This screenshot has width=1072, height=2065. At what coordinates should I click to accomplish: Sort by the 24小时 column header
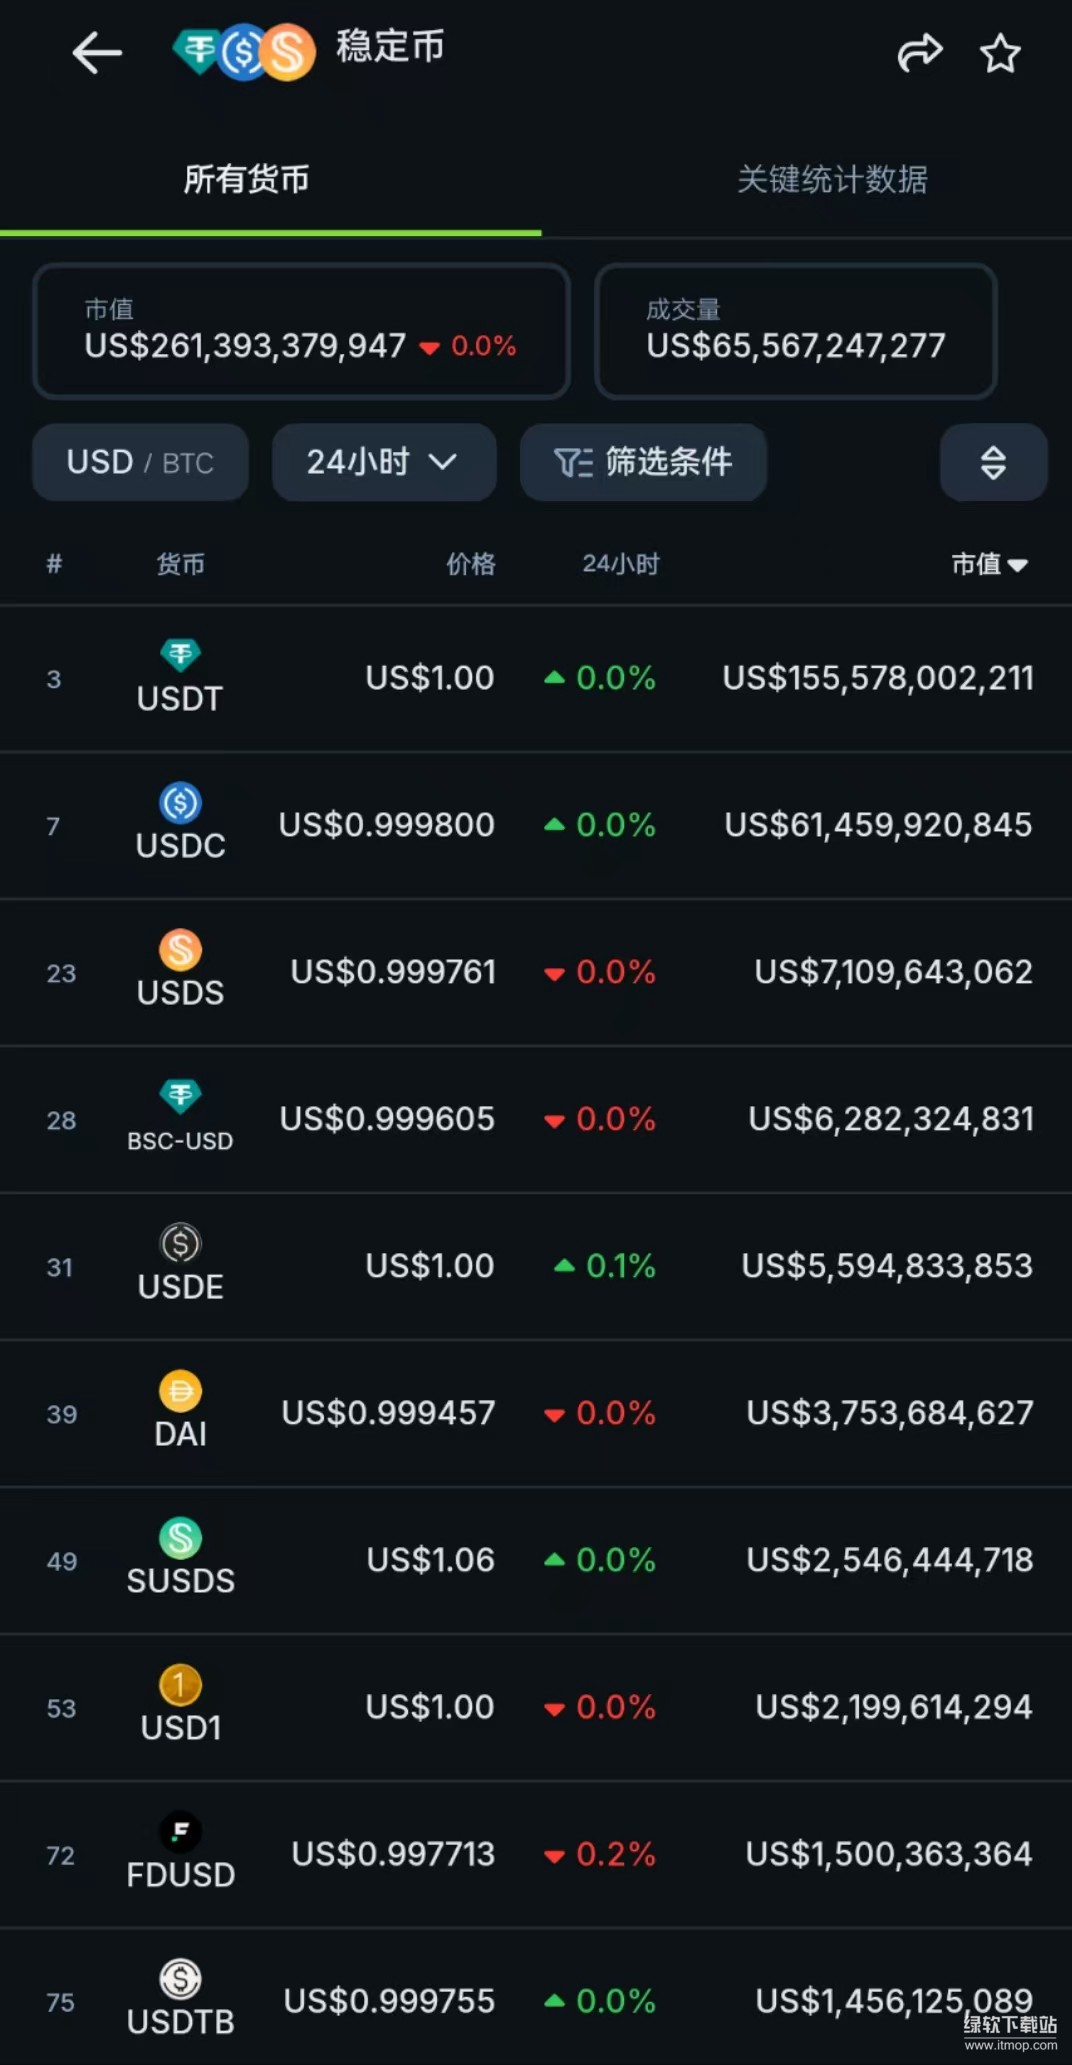coord(621,564)
